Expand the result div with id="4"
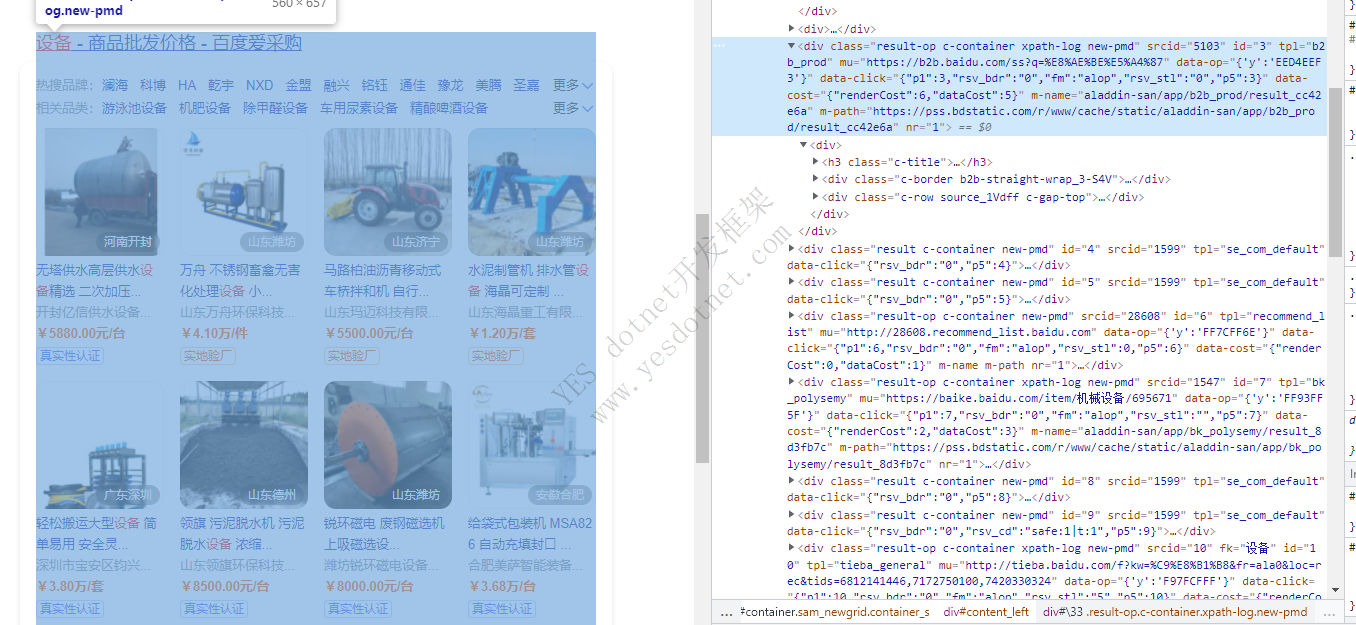Viewport: 1356px width, 625px height. [792, 249]
